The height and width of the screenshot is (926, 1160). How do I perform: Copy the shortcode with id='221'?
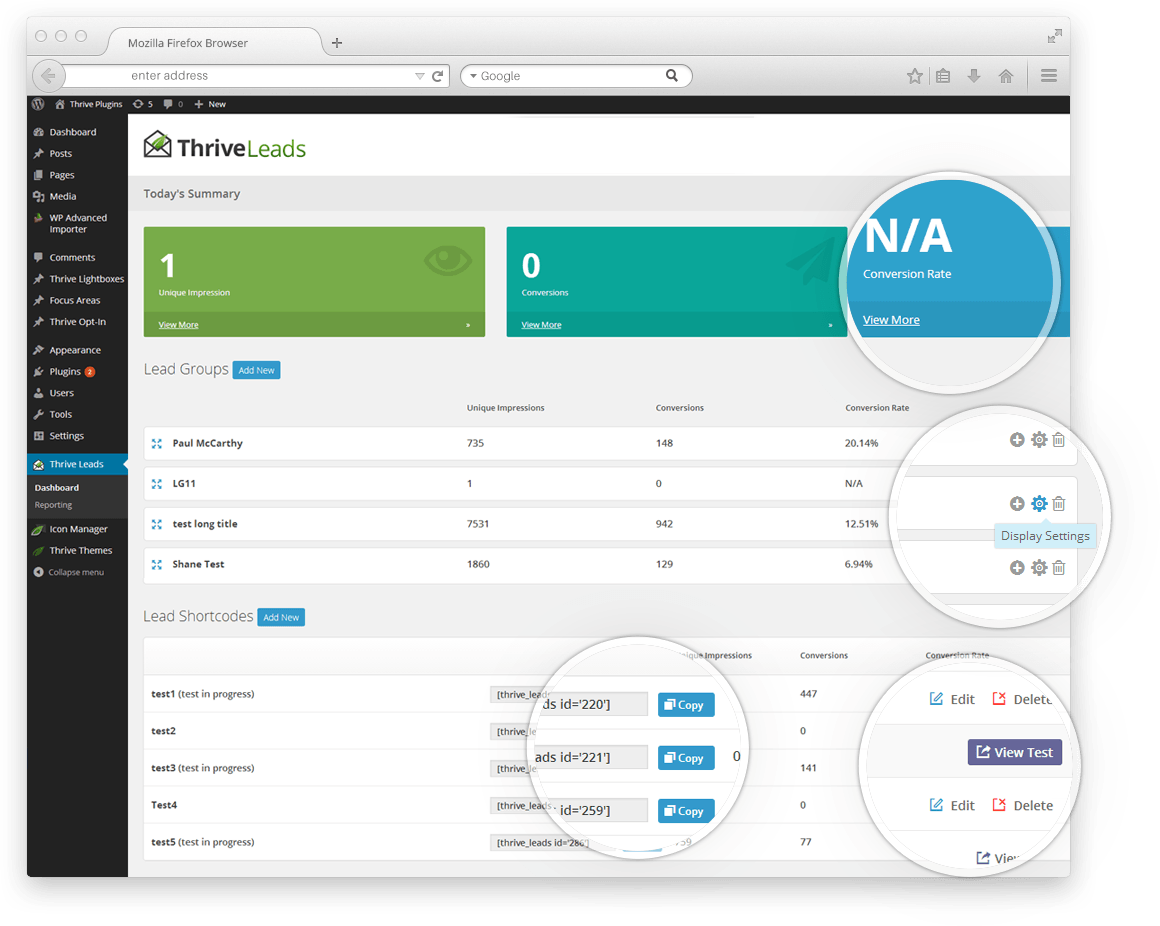pyautogui.click(x=686, y=758)
